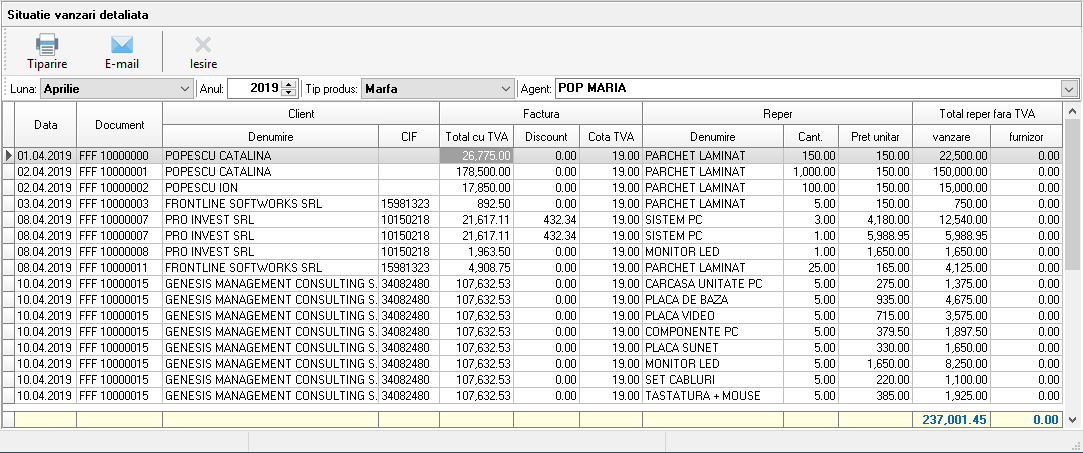The image size is (1083, 453).
Task: Increase the year with the up arrow
Action: [x=290, y=84]
